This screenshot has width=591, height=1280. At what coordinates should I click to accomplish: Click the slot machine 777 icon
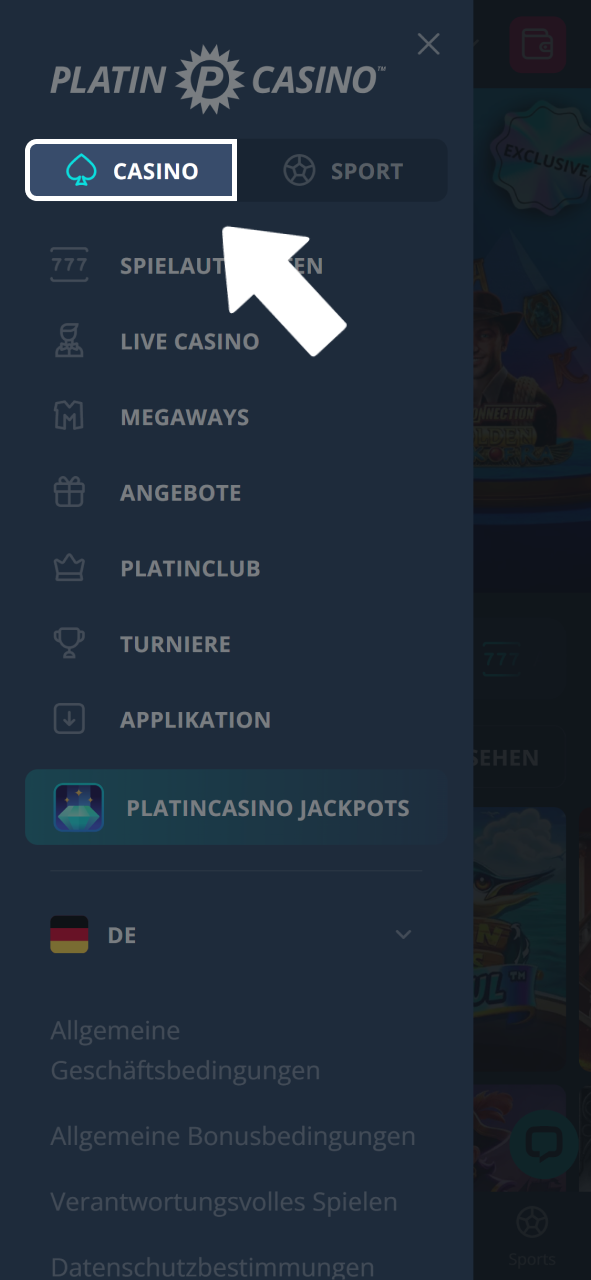click(x=69, y=266)
